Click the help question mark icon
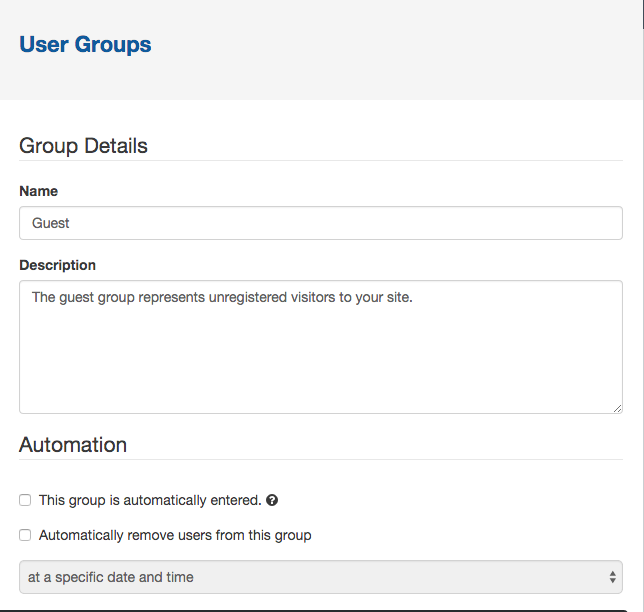The image size is (644, 612). point(272,500)
